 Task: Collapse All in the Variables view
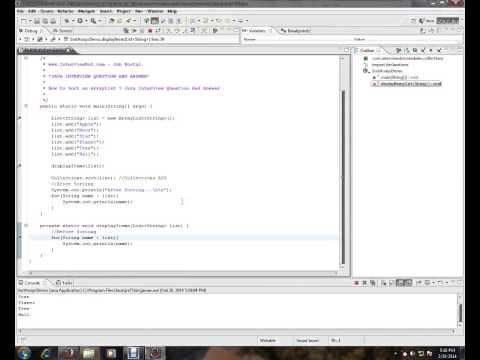438,30
